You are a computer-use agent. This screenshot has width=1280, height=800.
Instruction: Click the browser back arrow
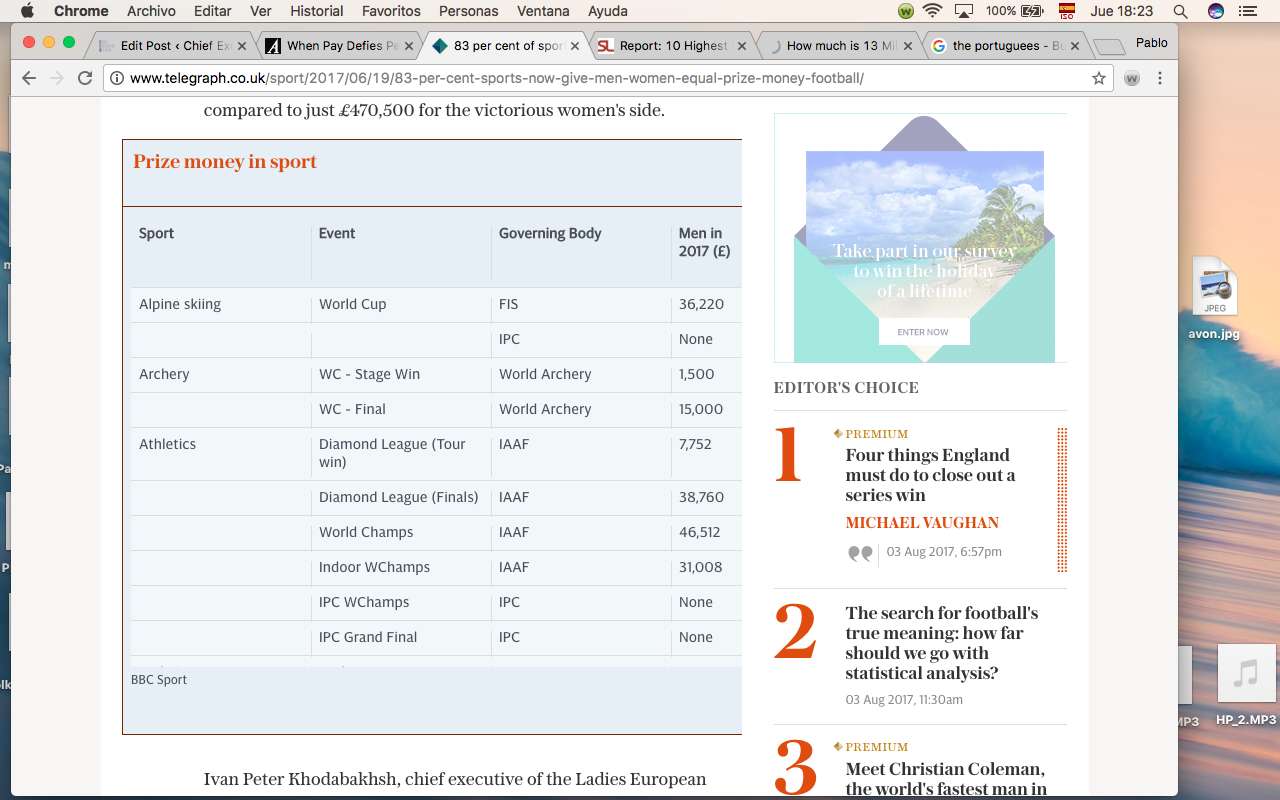29,78
